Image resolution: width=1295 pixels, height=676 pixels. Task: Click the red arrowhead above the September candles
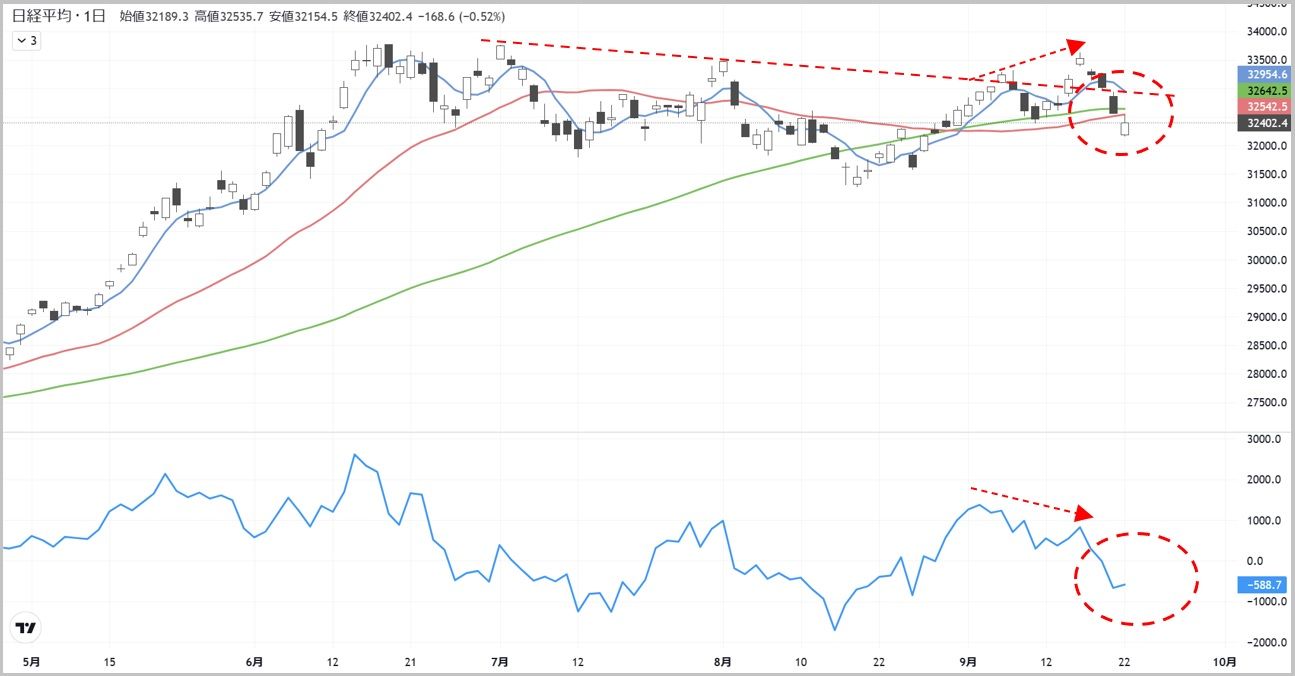[x=1075, y=46]
